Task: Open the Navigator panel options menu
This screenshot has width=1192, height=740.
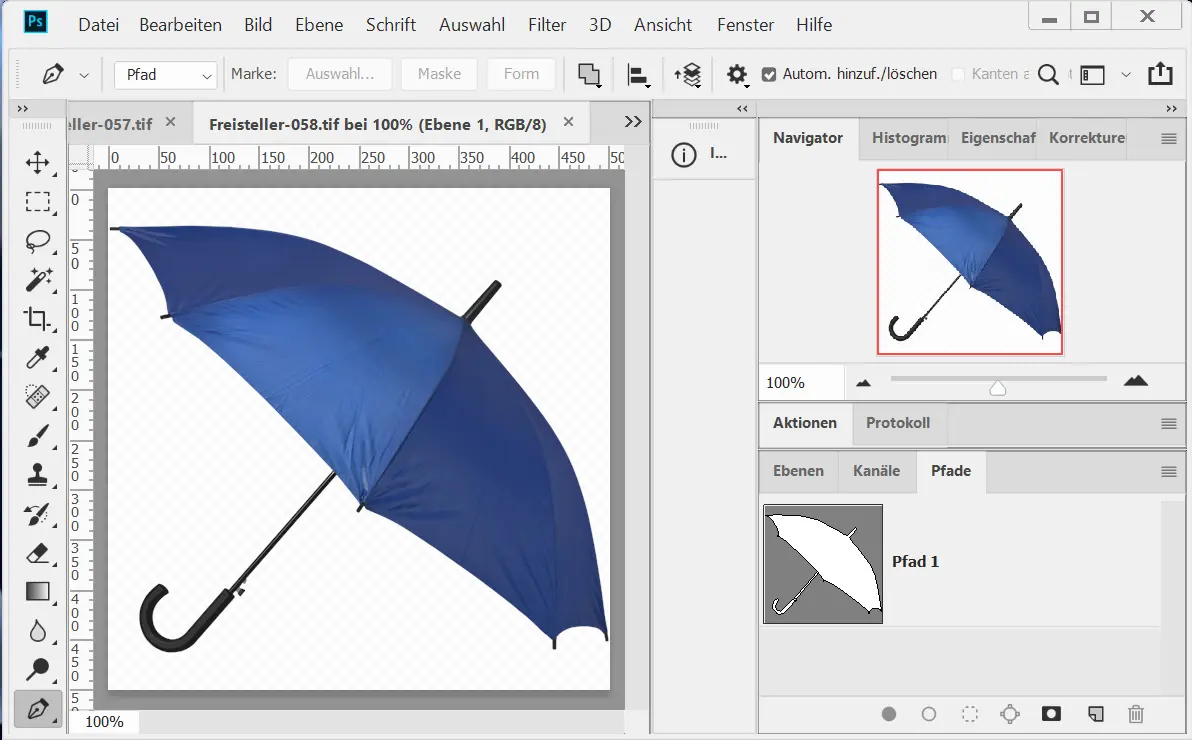Action: [x=1168, y=139]
